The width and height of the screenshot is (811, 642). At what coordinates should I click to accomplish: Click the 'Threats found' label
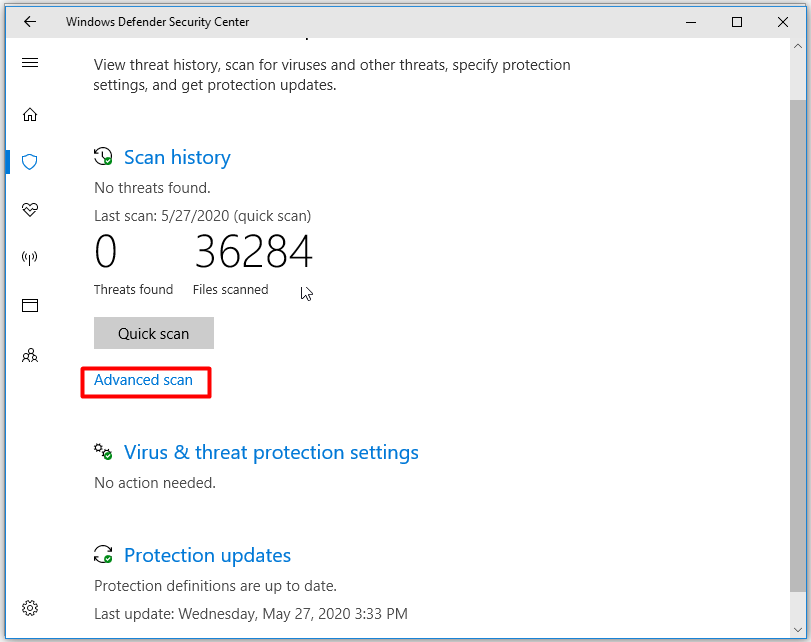point(133,289)
